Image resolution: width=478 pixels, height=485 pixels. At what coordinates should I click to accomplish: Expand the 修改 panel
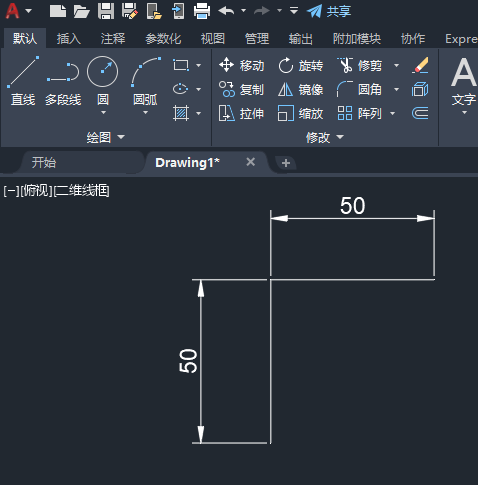coord(325,137)
